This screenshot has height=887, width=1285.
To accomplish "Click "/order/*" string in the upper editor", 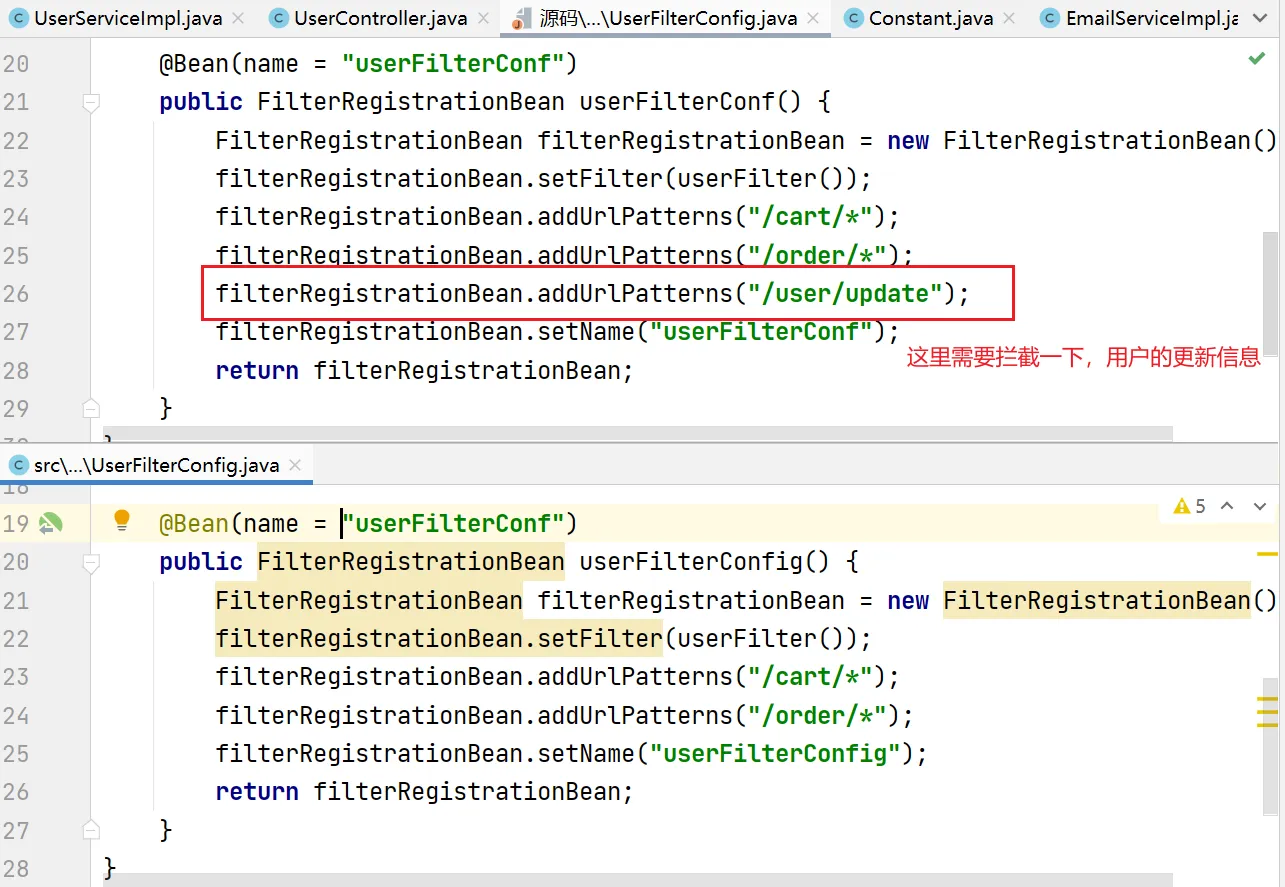I will pyautogui.click(x=818, y=255).
